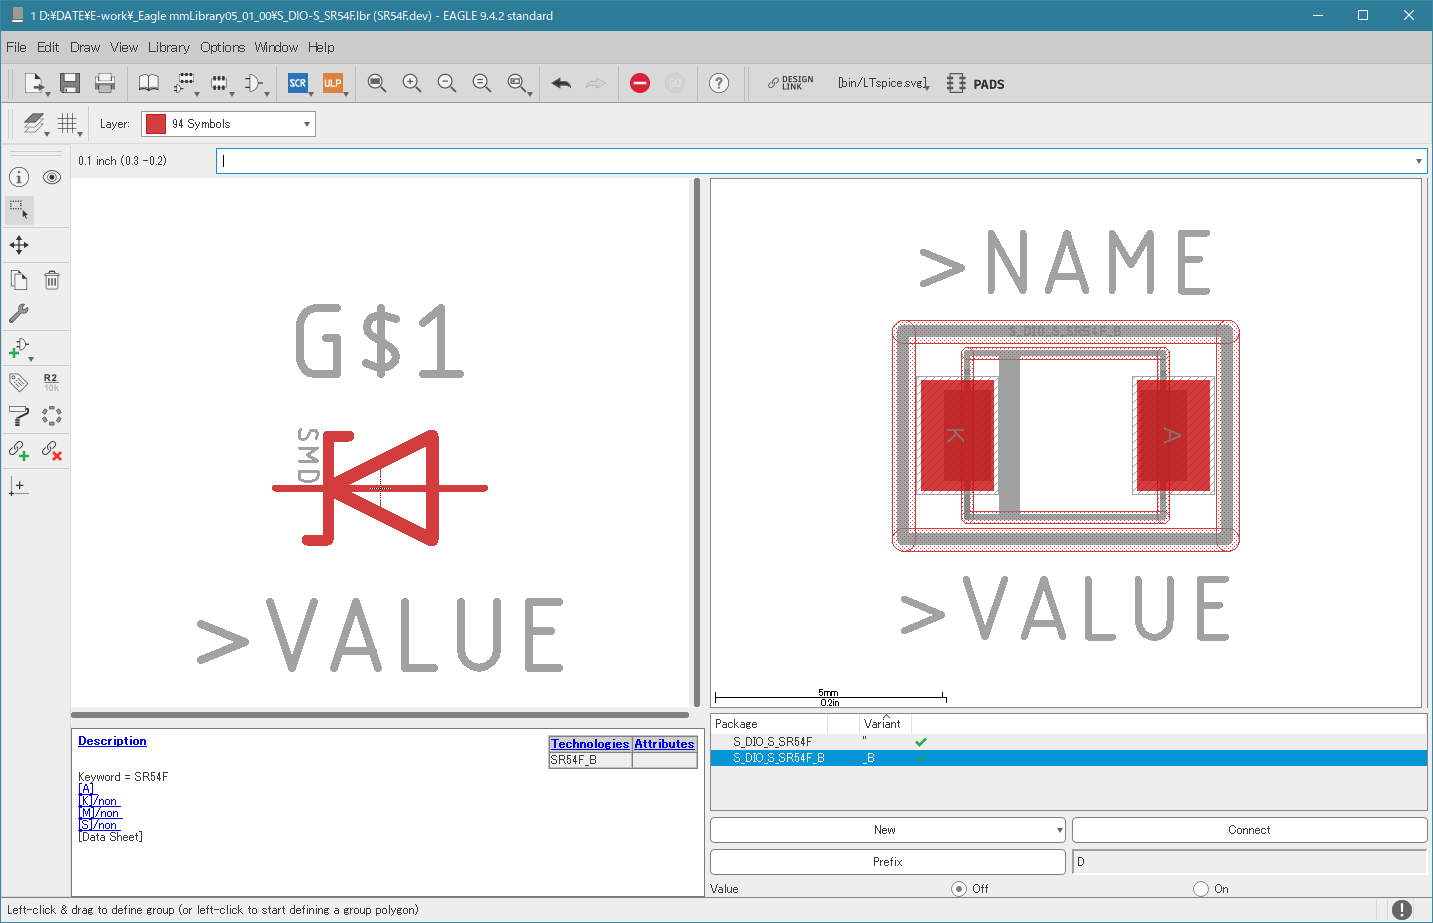Click the Print icon
Viewport: 1433px width, 923px height.
click(x=105, y=83)
